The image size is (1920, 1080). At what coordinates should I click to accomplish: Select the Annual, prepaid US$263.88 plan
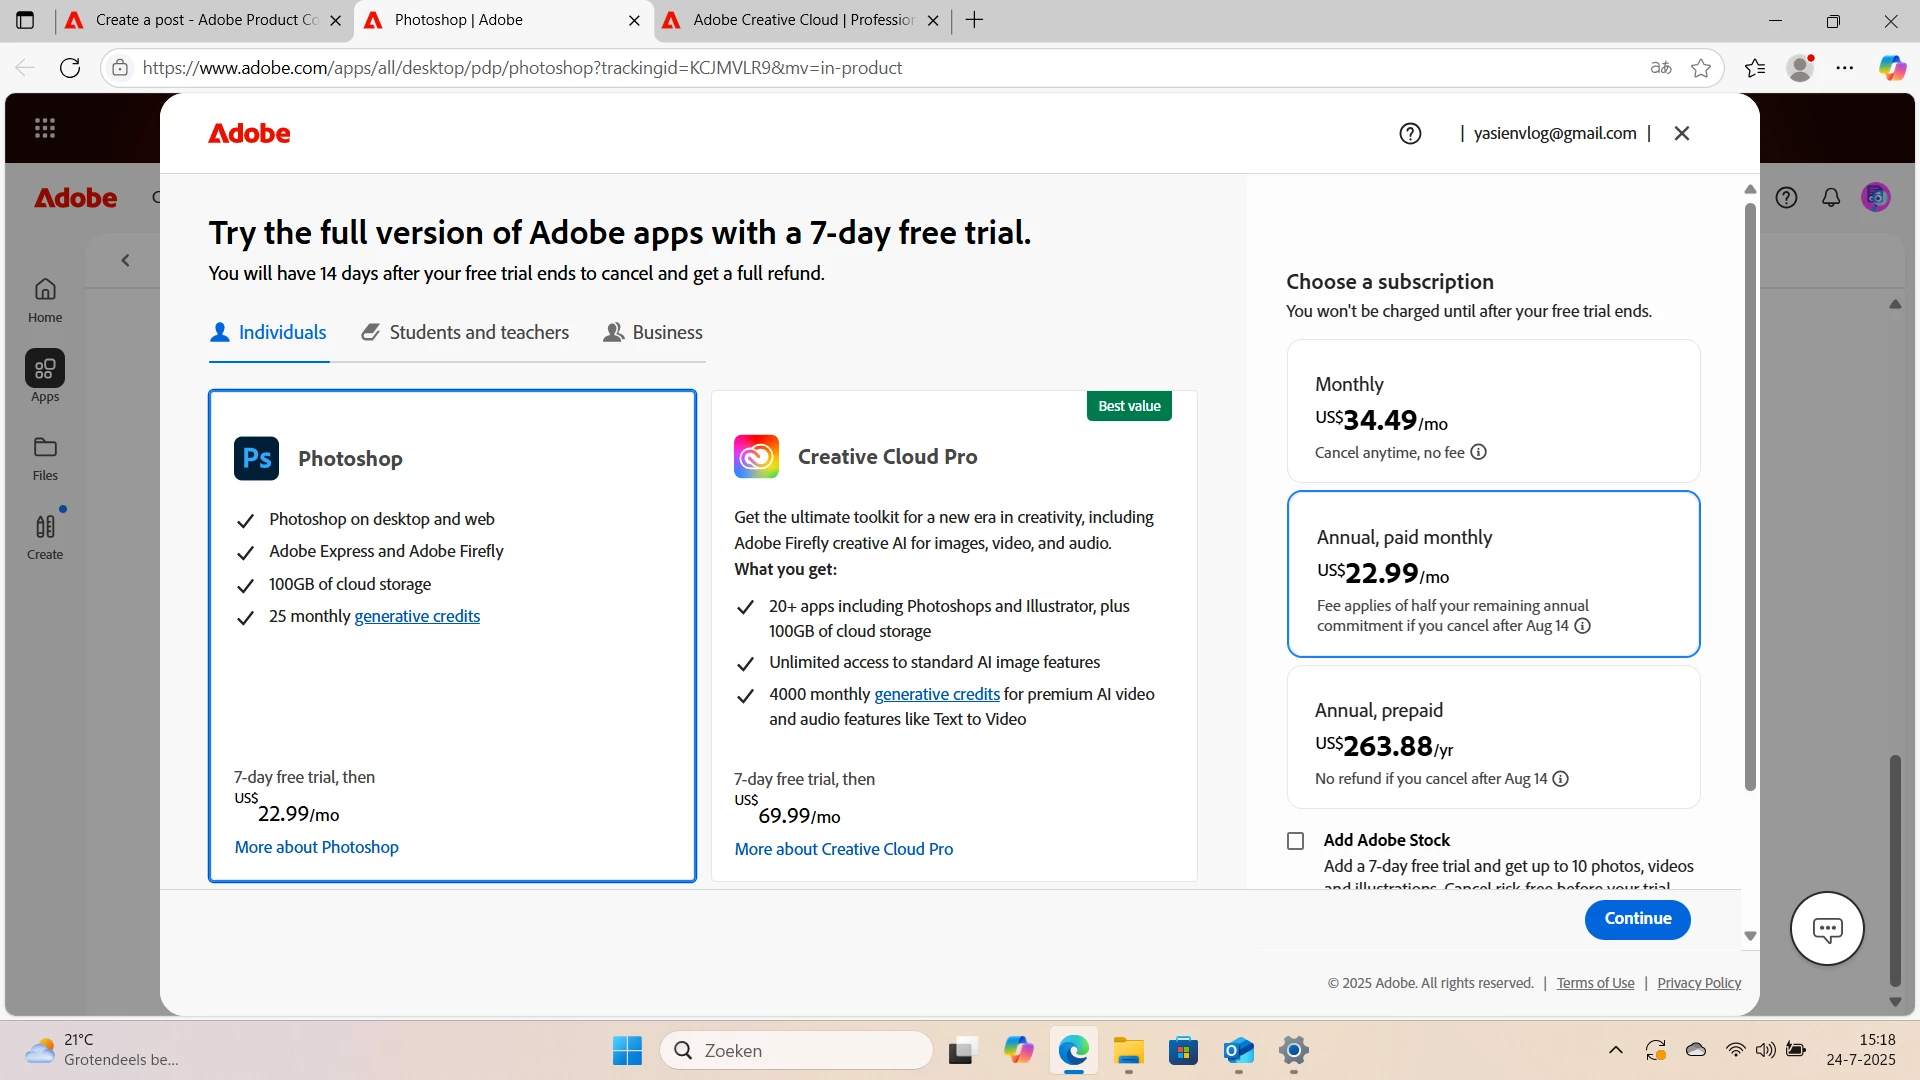[1493, 737]
